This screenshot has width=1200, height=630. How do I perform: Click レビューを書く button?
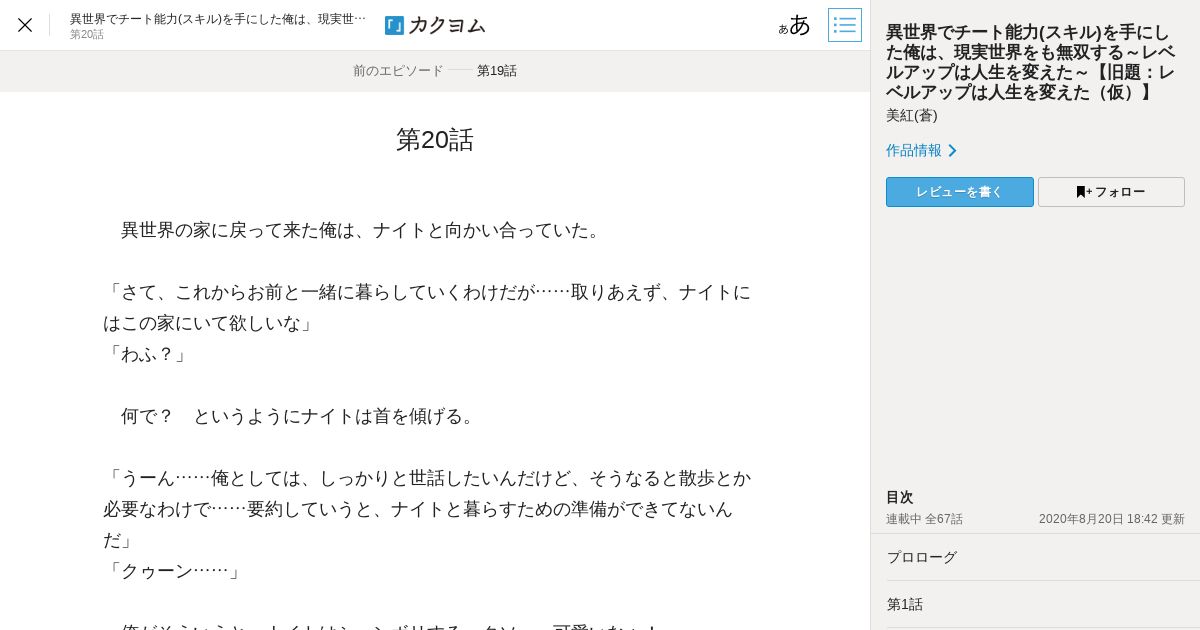960,192
